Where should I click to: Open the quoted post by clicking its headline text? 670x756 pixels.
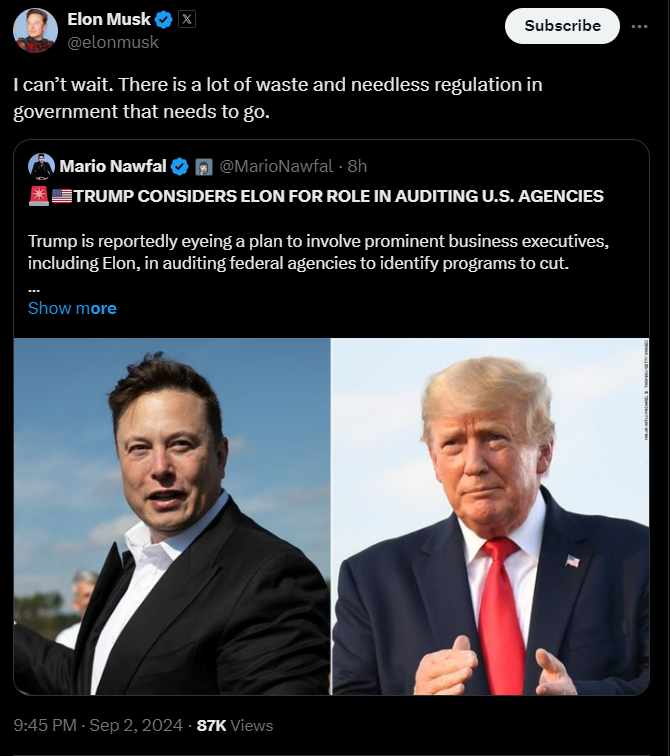[339, 196]
